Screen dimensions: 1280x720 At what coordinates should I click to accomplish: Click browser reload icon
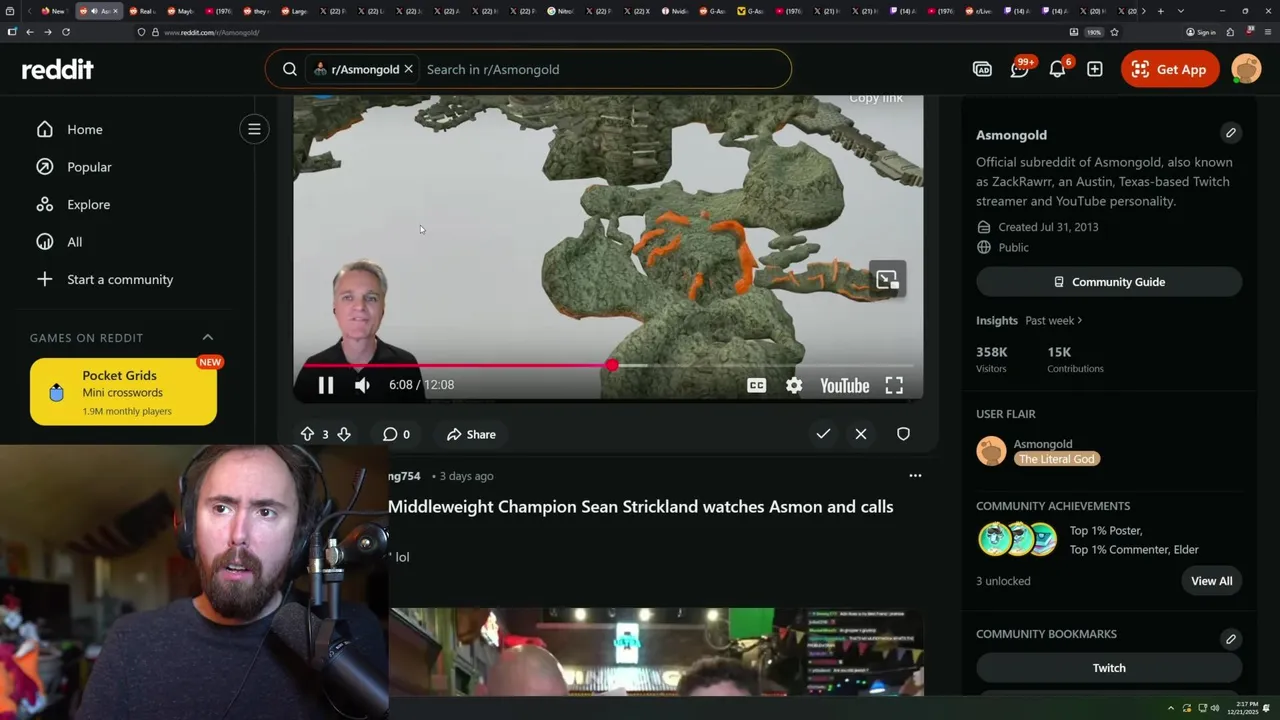click(x=66, y=32)
